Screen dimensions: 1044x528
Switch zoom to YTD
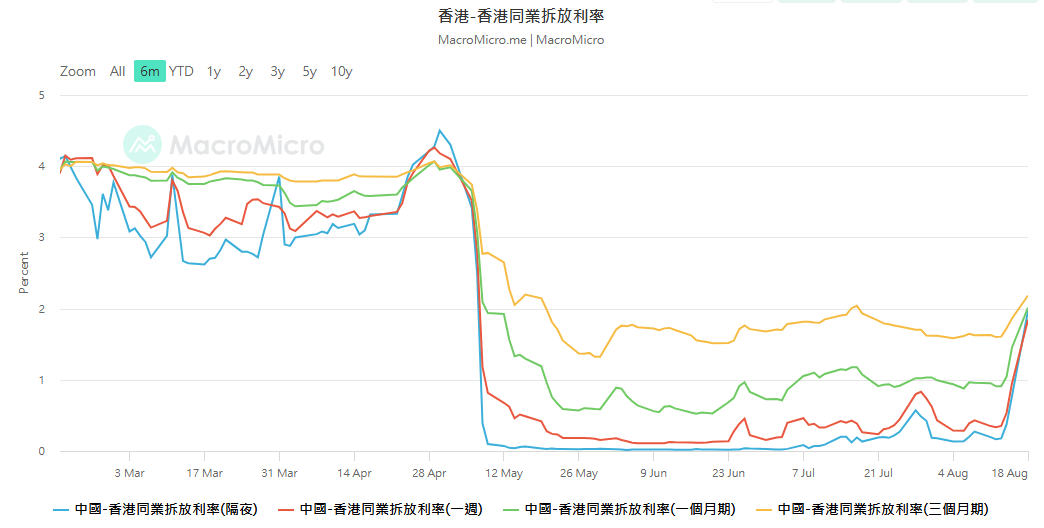181,71
